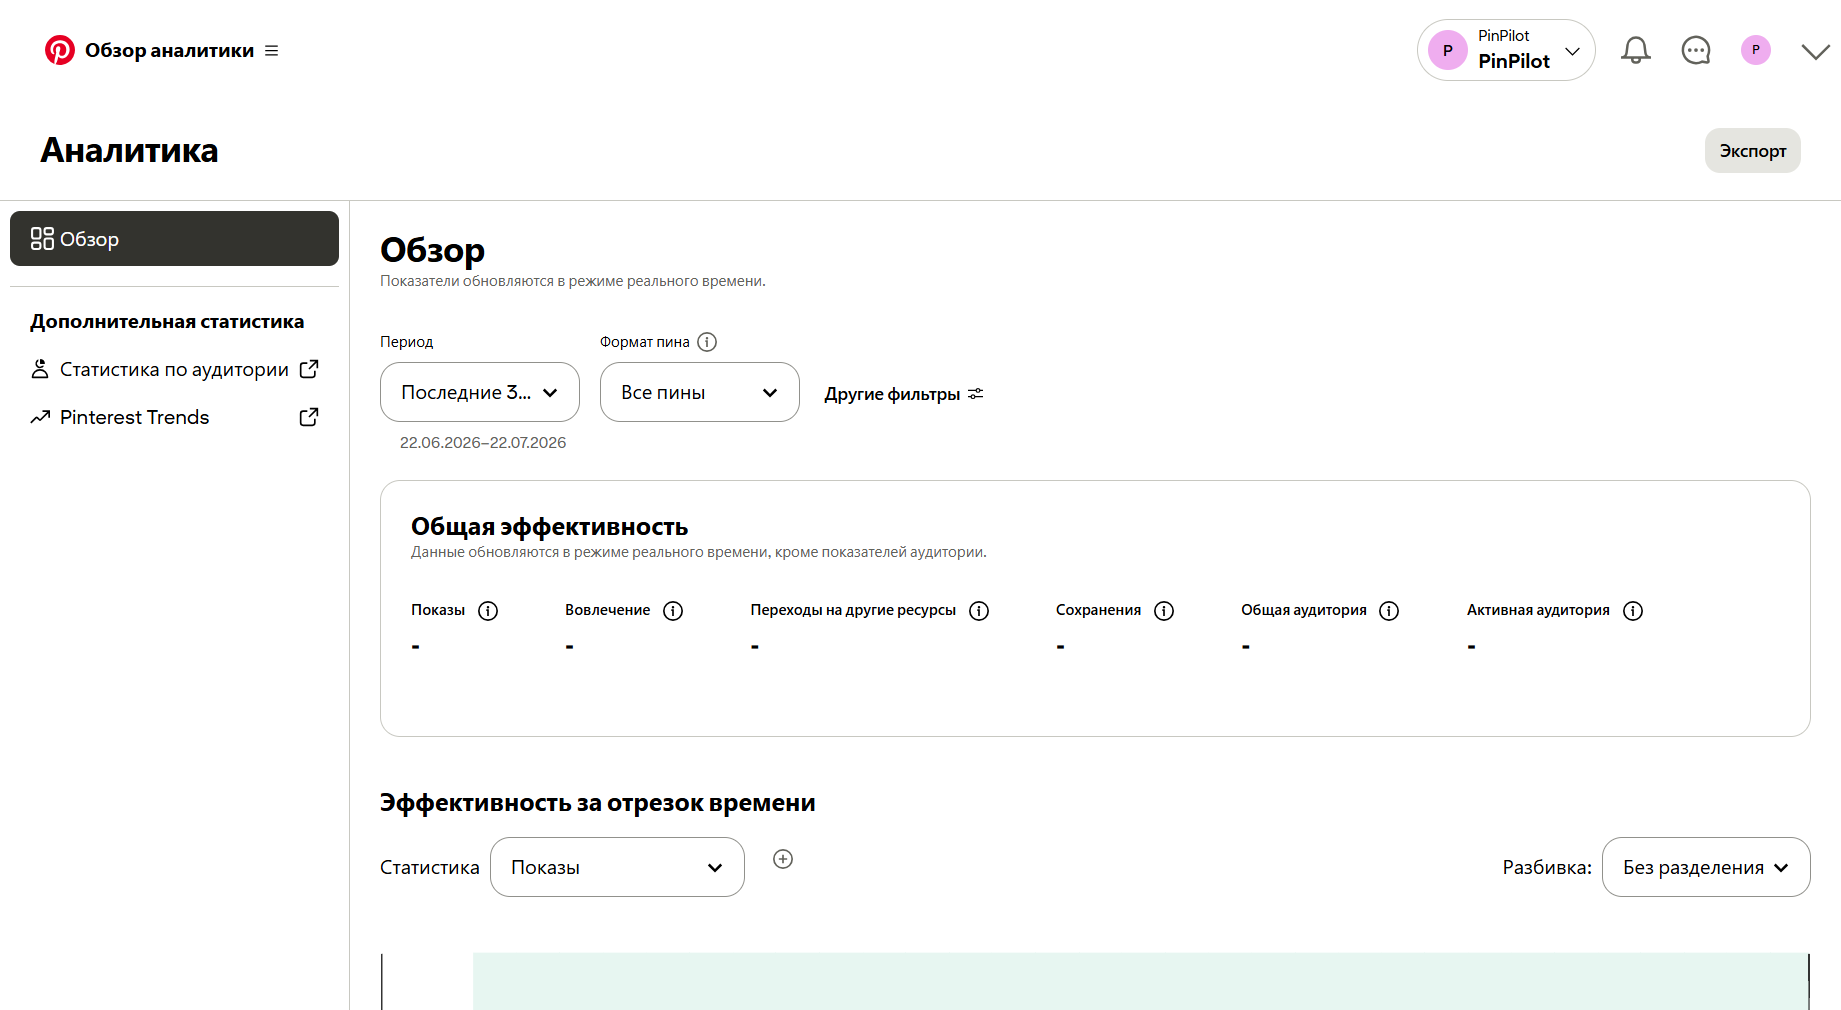1841x1010 pixels.
Task: Click the Общая эффективность heading
Action: click(549, 527)
